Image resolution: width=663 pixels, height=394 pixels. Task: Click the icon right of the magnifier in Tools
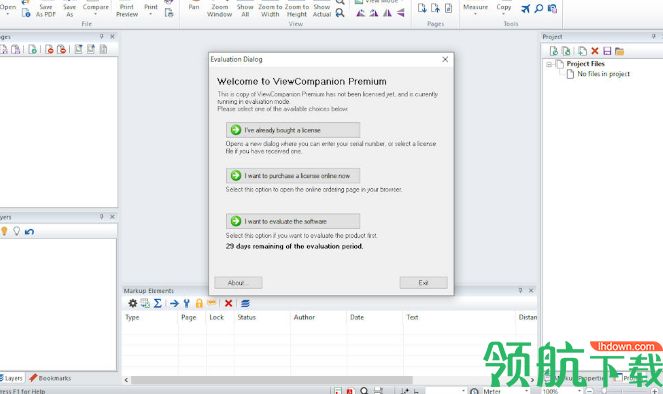[552, 8]
